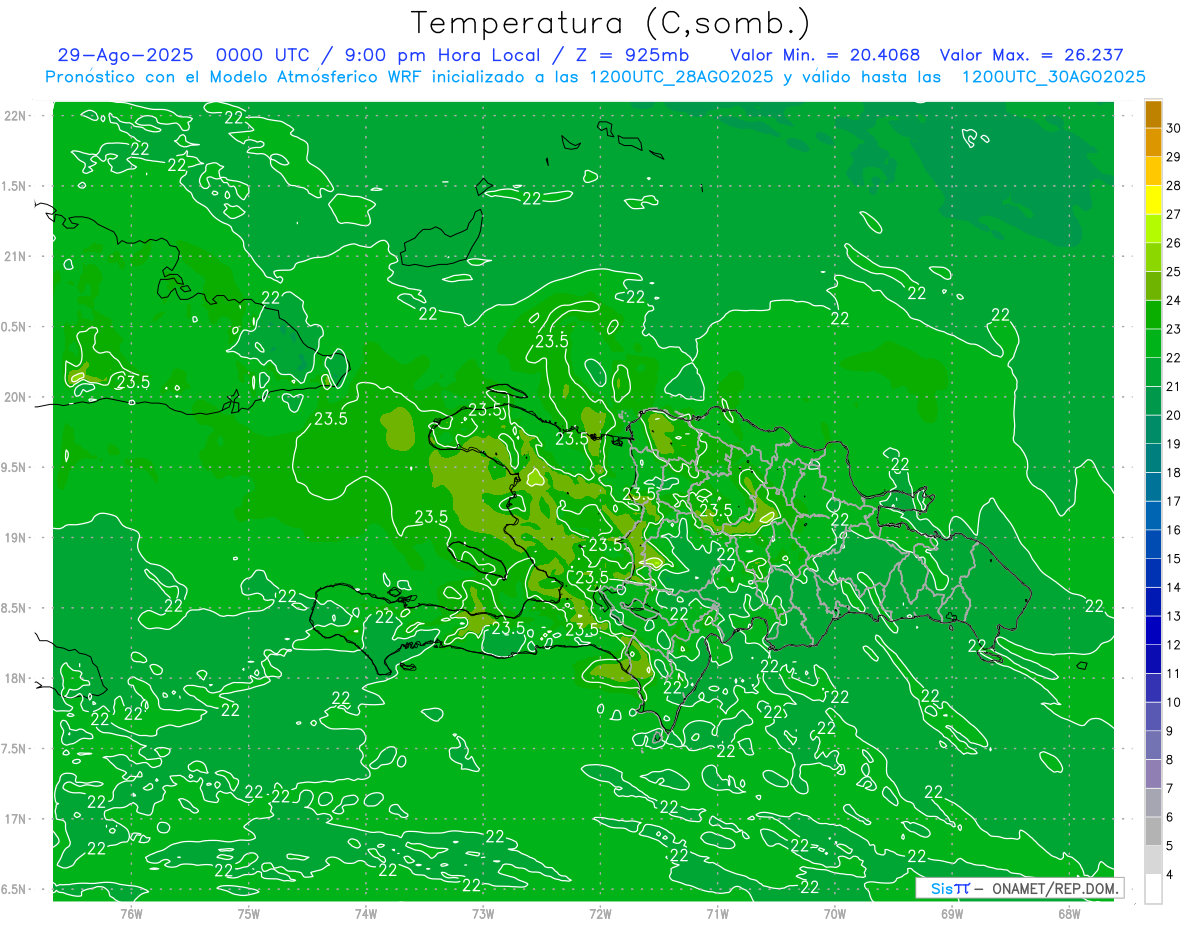This screenshot has height=927, width=1200.
Task: Pick the gray colorbar segment between 5 and 6
Action: coord(1153,831)
